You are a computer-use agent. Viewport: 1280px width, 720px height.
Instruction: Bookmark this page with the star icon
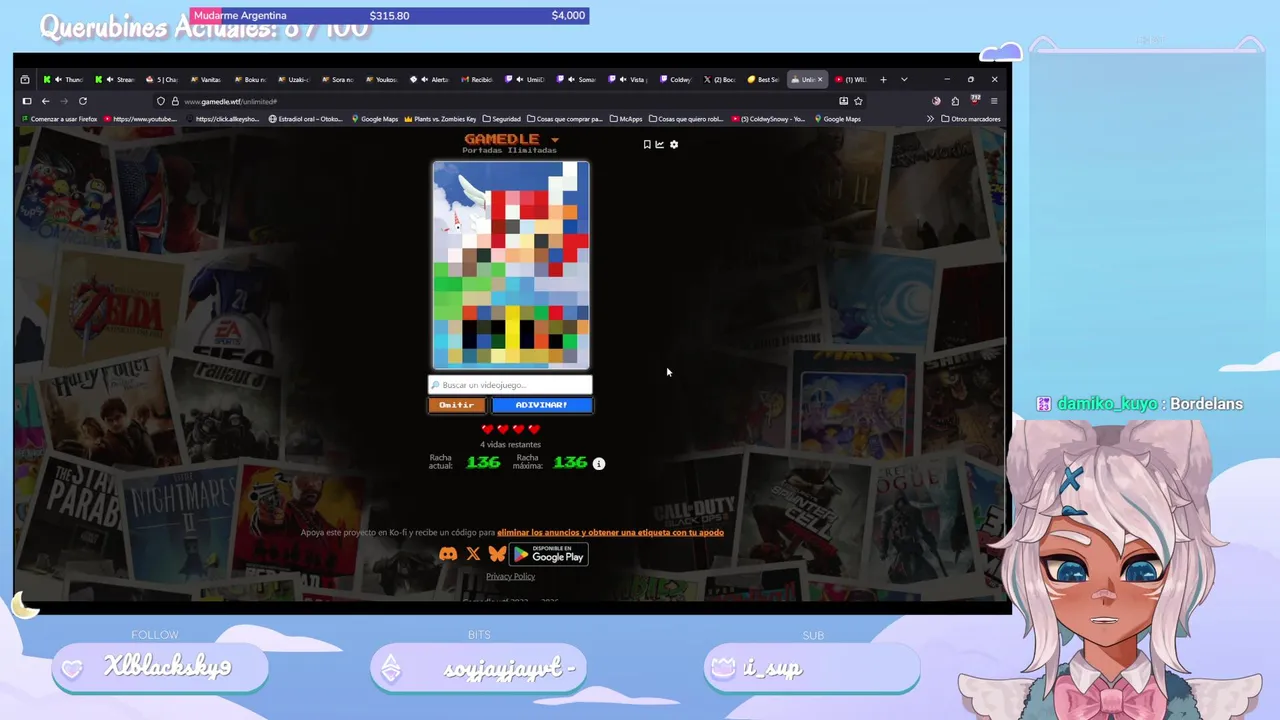point(858,101)
